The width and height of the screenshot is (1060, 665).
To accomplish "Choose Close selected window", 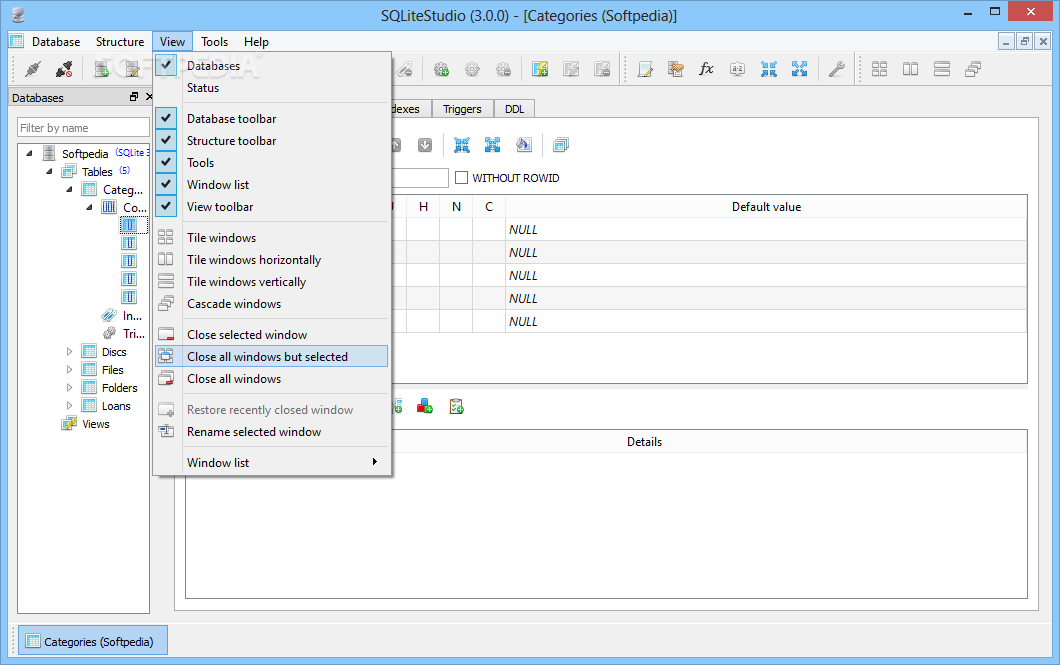I will (x=272, y=335).
